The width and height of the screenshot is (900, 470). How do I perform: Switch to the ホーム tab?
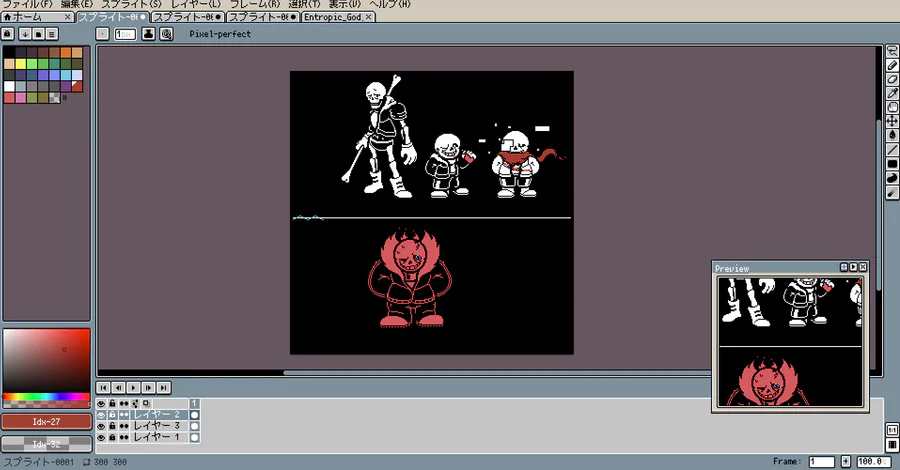(37, 17)
